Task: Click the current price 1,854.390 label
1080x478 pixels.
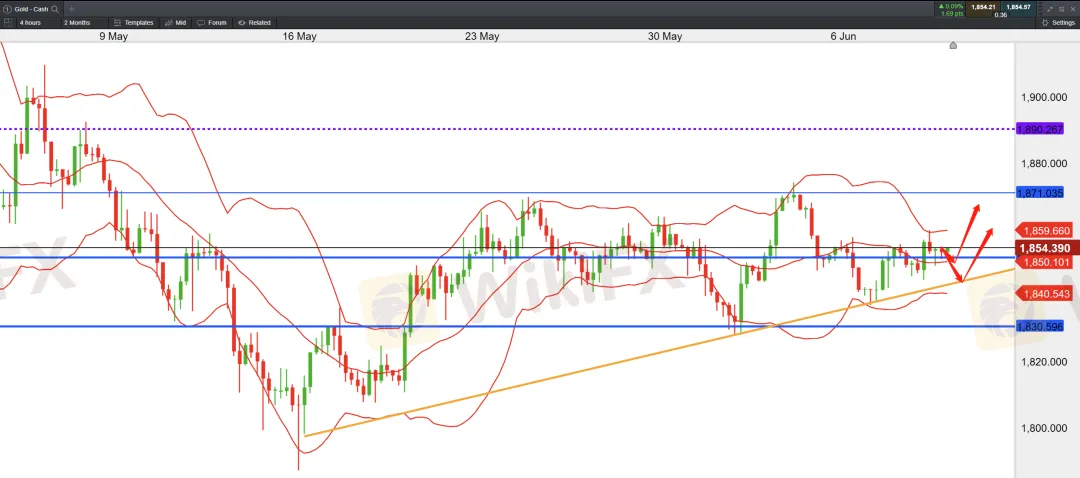Action: point(1045,248)
